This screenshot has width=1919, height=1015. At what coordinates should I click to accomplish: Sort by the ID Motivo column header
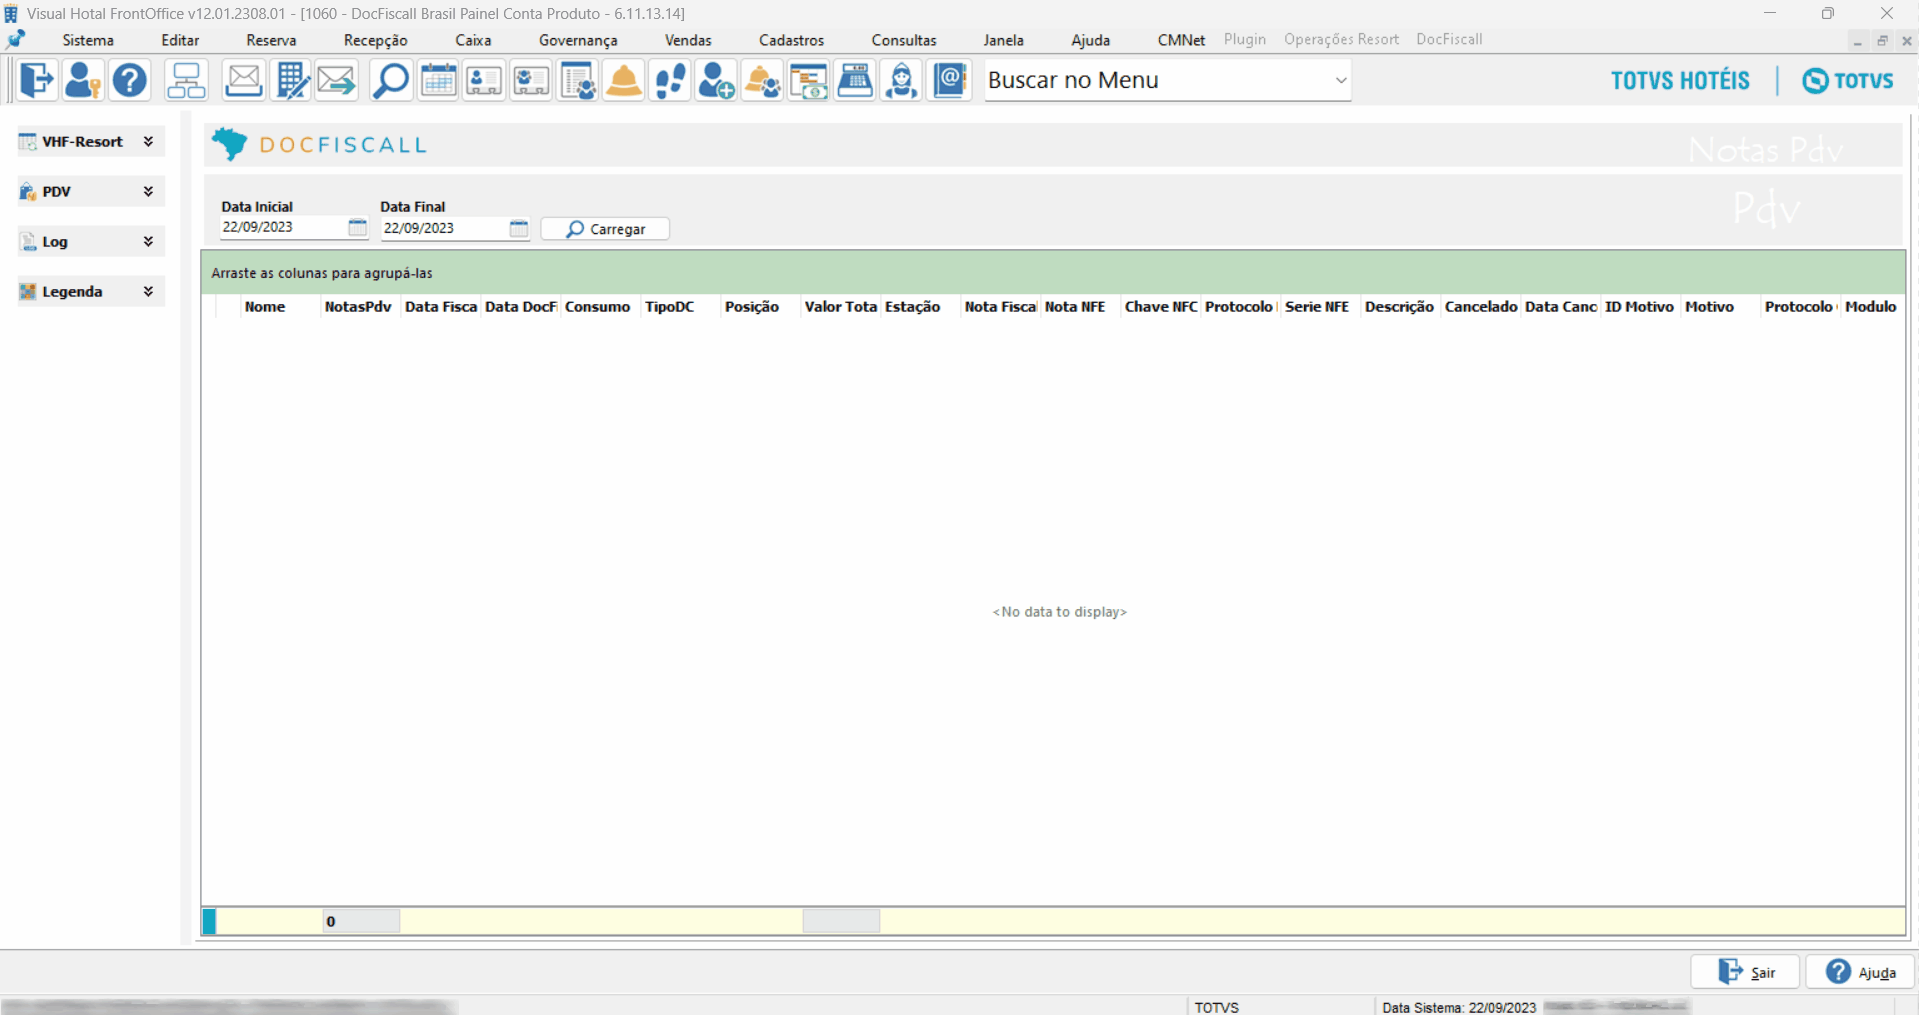(x=1639, y=307)
